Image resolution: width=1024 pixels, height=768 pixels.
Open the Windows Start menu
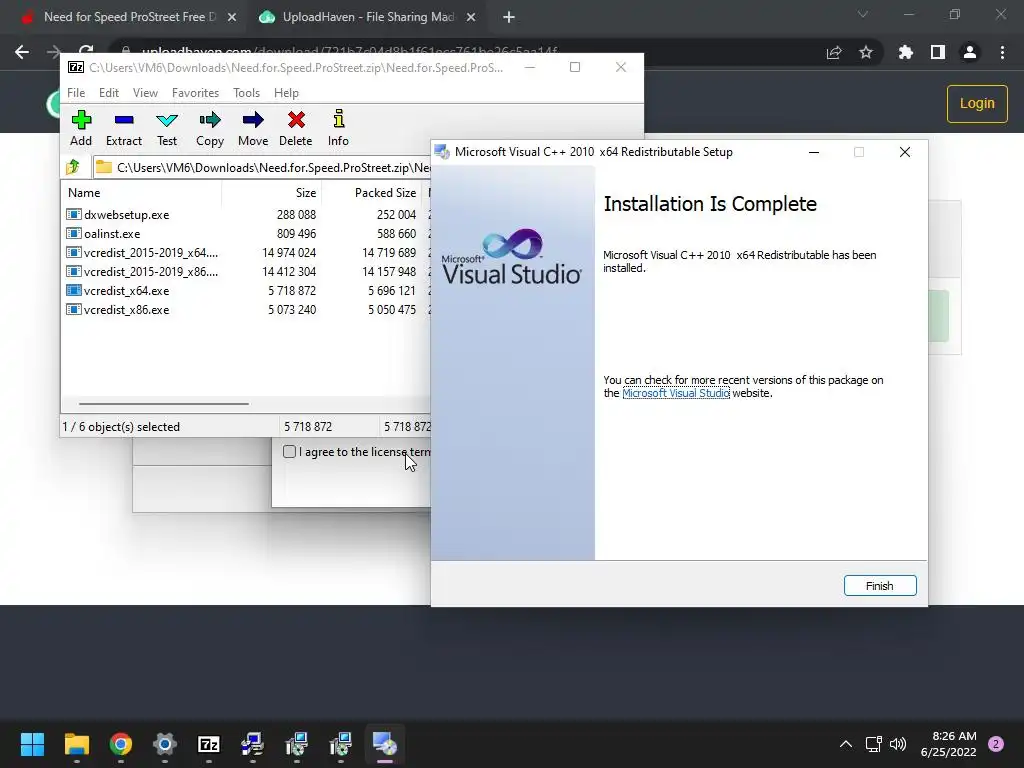(x=32, y=744)
